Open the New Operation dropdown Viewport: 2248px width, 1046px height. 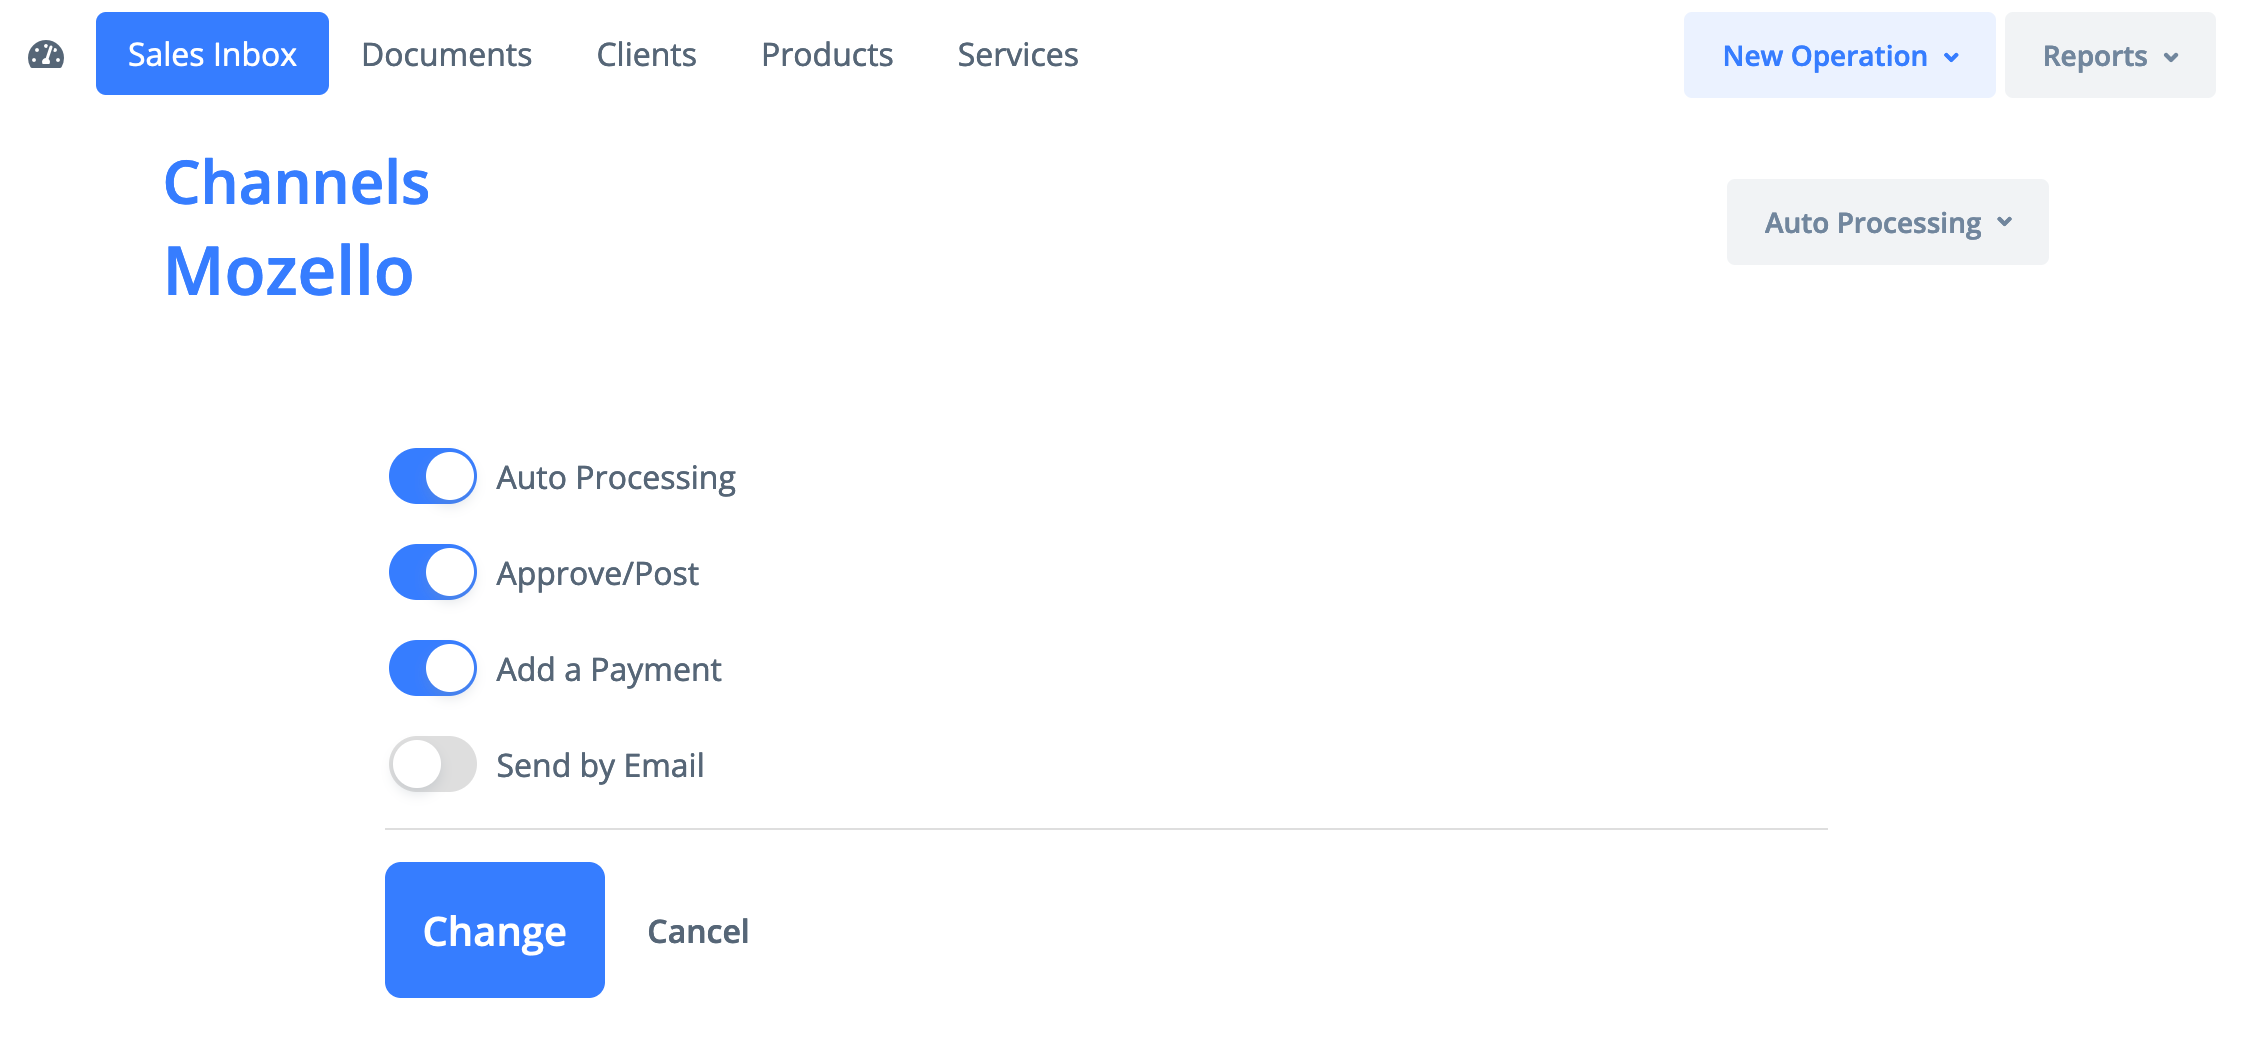coord(1839,56)
